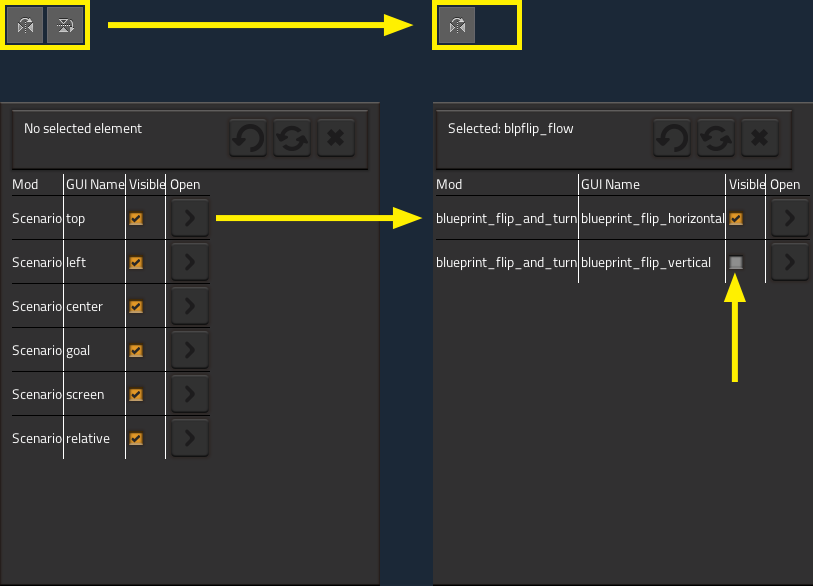Image resolution: width=813 pixels, height=586 pixels.
Task: Close the 'No selected element' panel
Action: point(336,139)
